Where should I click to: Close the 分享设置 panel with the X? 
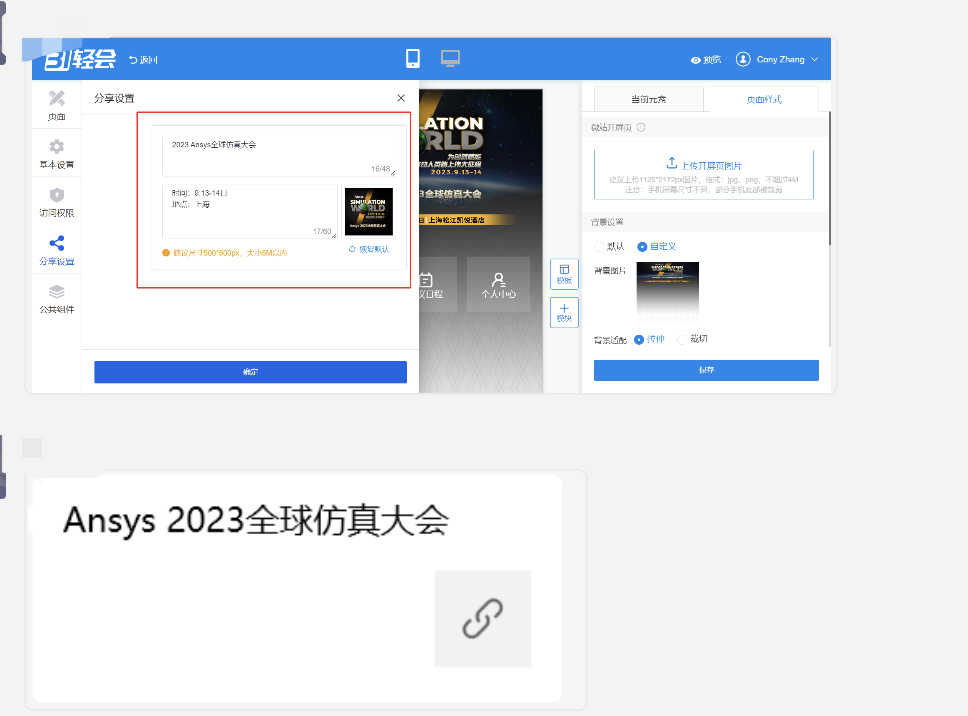[x=401, y=98]
